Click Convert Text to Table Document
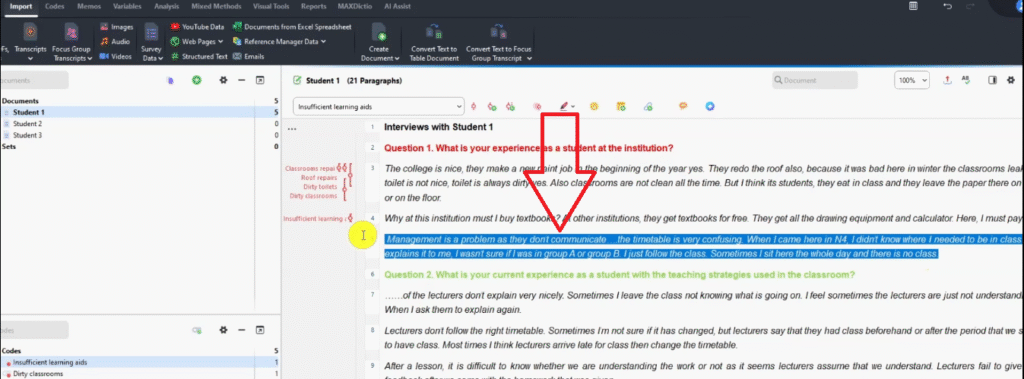1024x379 pixels. click(x=434, y=43)
